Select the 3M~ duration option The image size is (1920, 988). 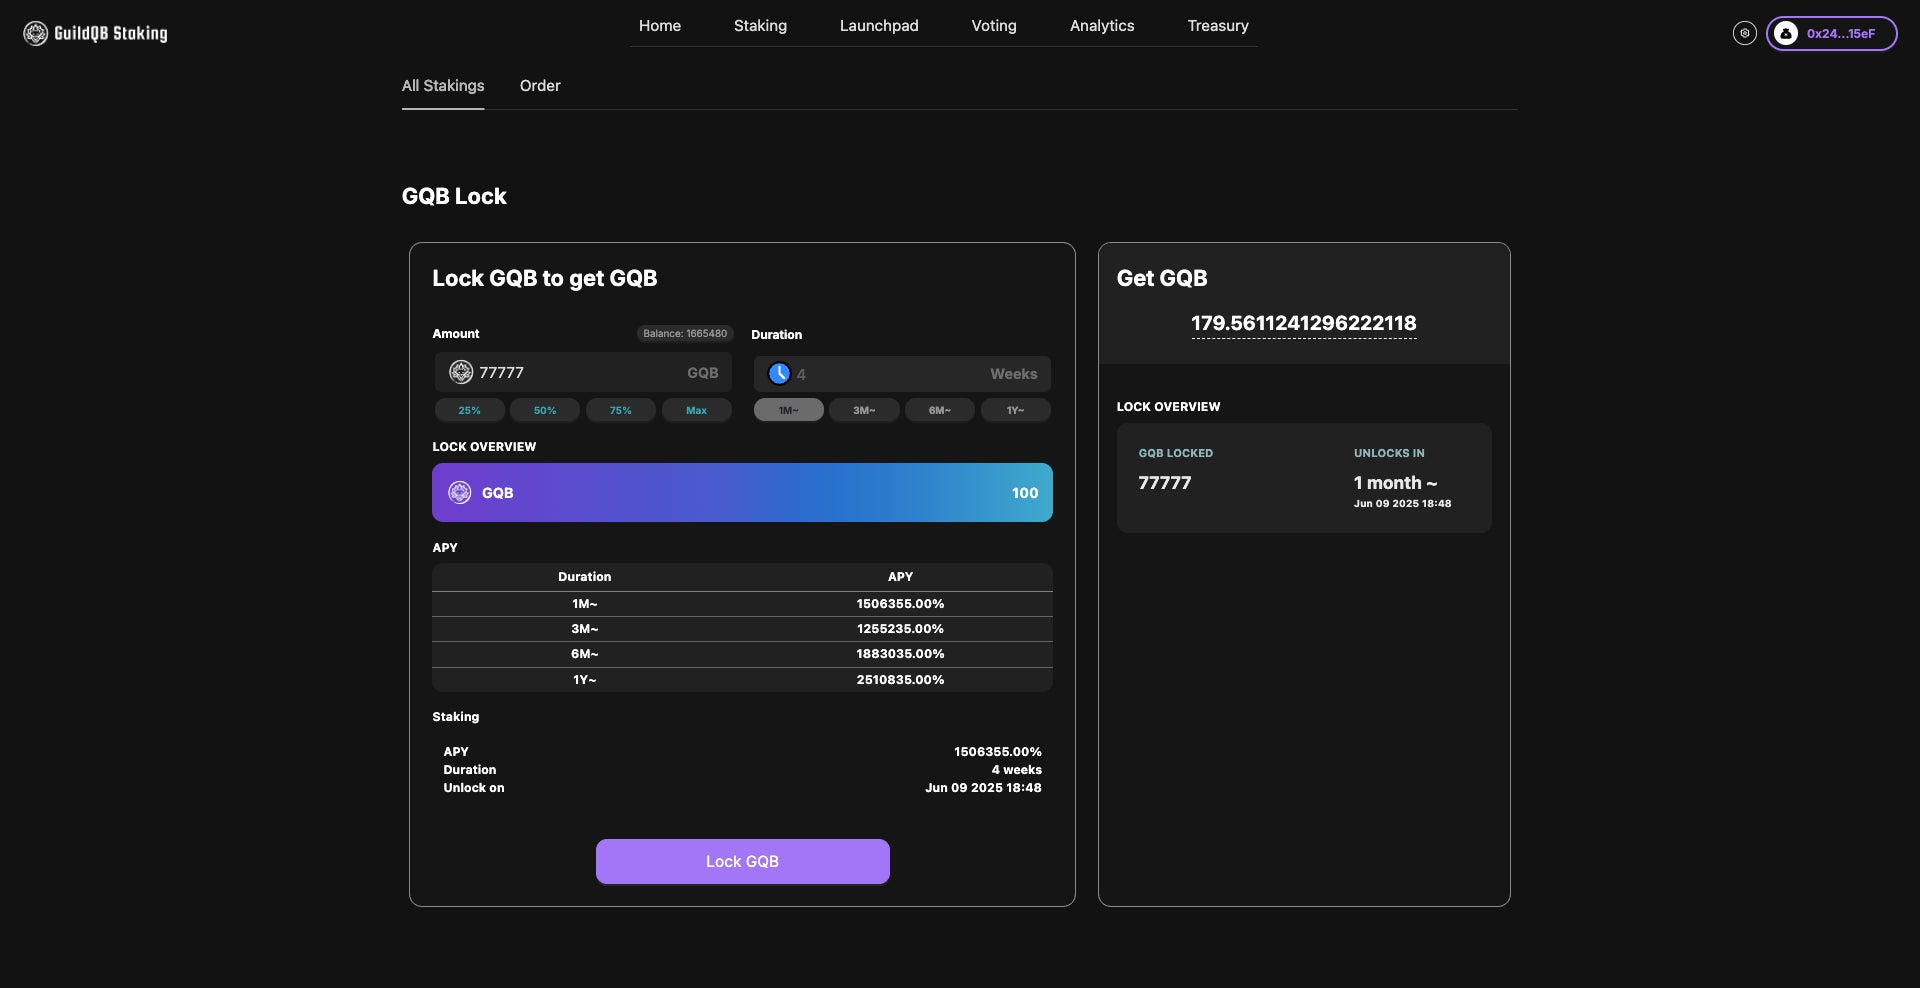click(x=864, y=410)
